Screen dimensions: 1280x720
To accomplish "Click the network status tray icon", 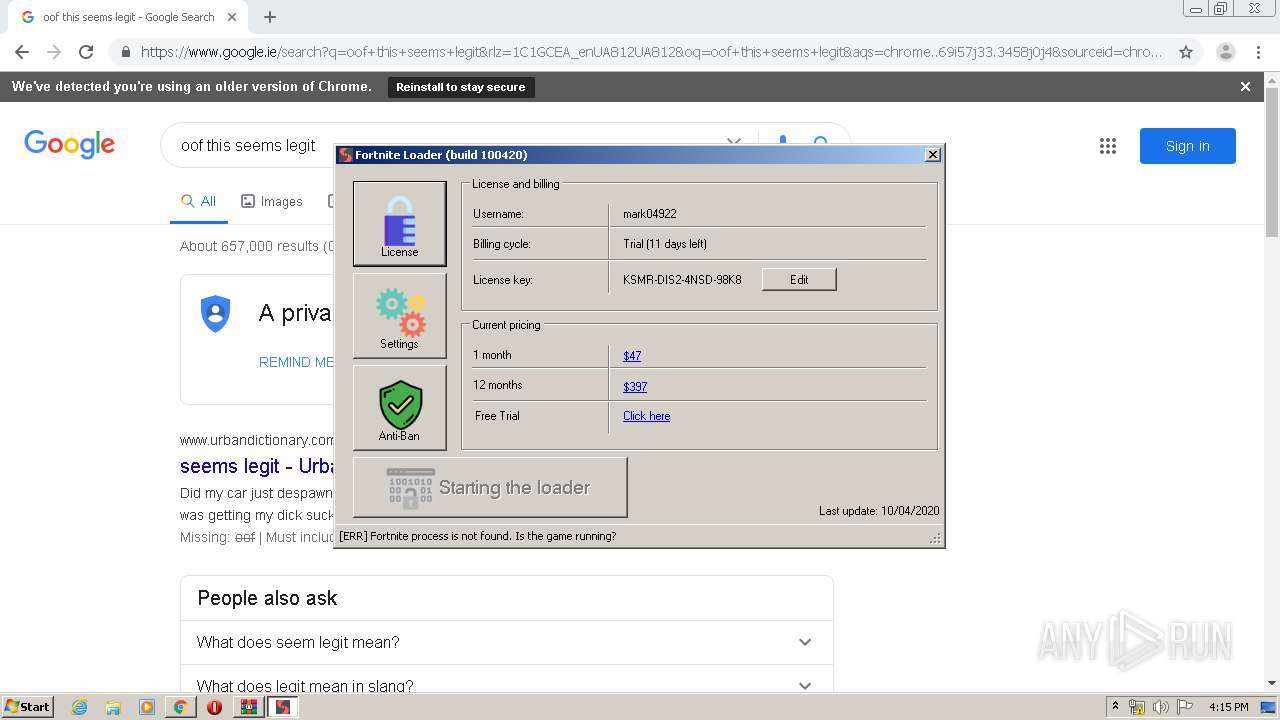I will coord(1137,707).
